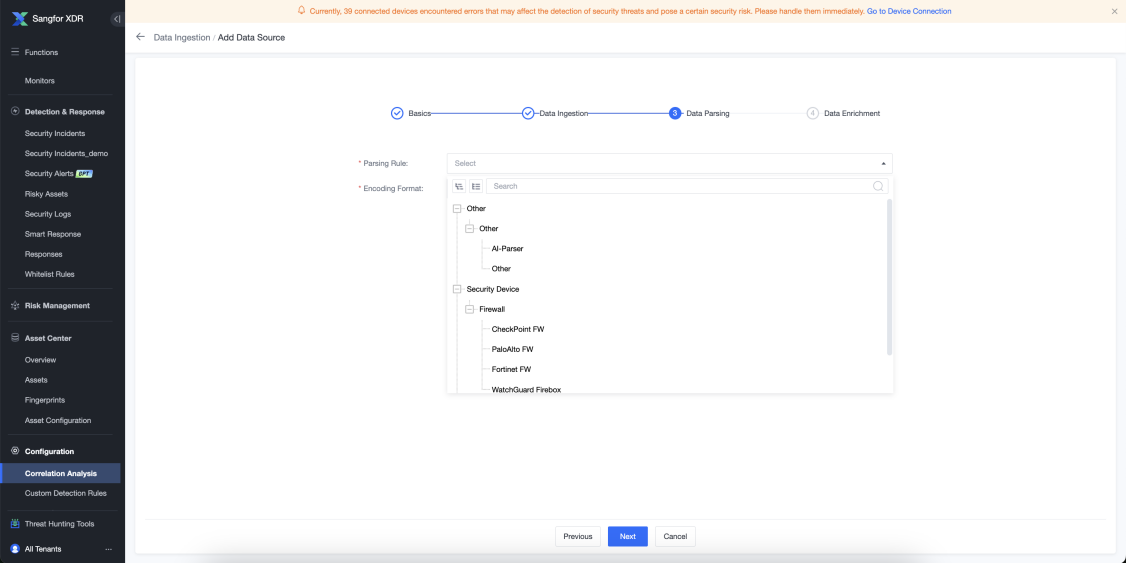Click the dropdown list scrollbar

coord(890,277)
